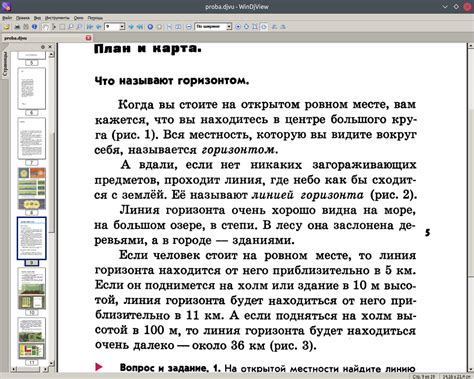This screenshot has height=379, width=474.
Task: Click the page indicator 'Стр. 9 из 21' in status bar
Action: (x=424, y=376)
